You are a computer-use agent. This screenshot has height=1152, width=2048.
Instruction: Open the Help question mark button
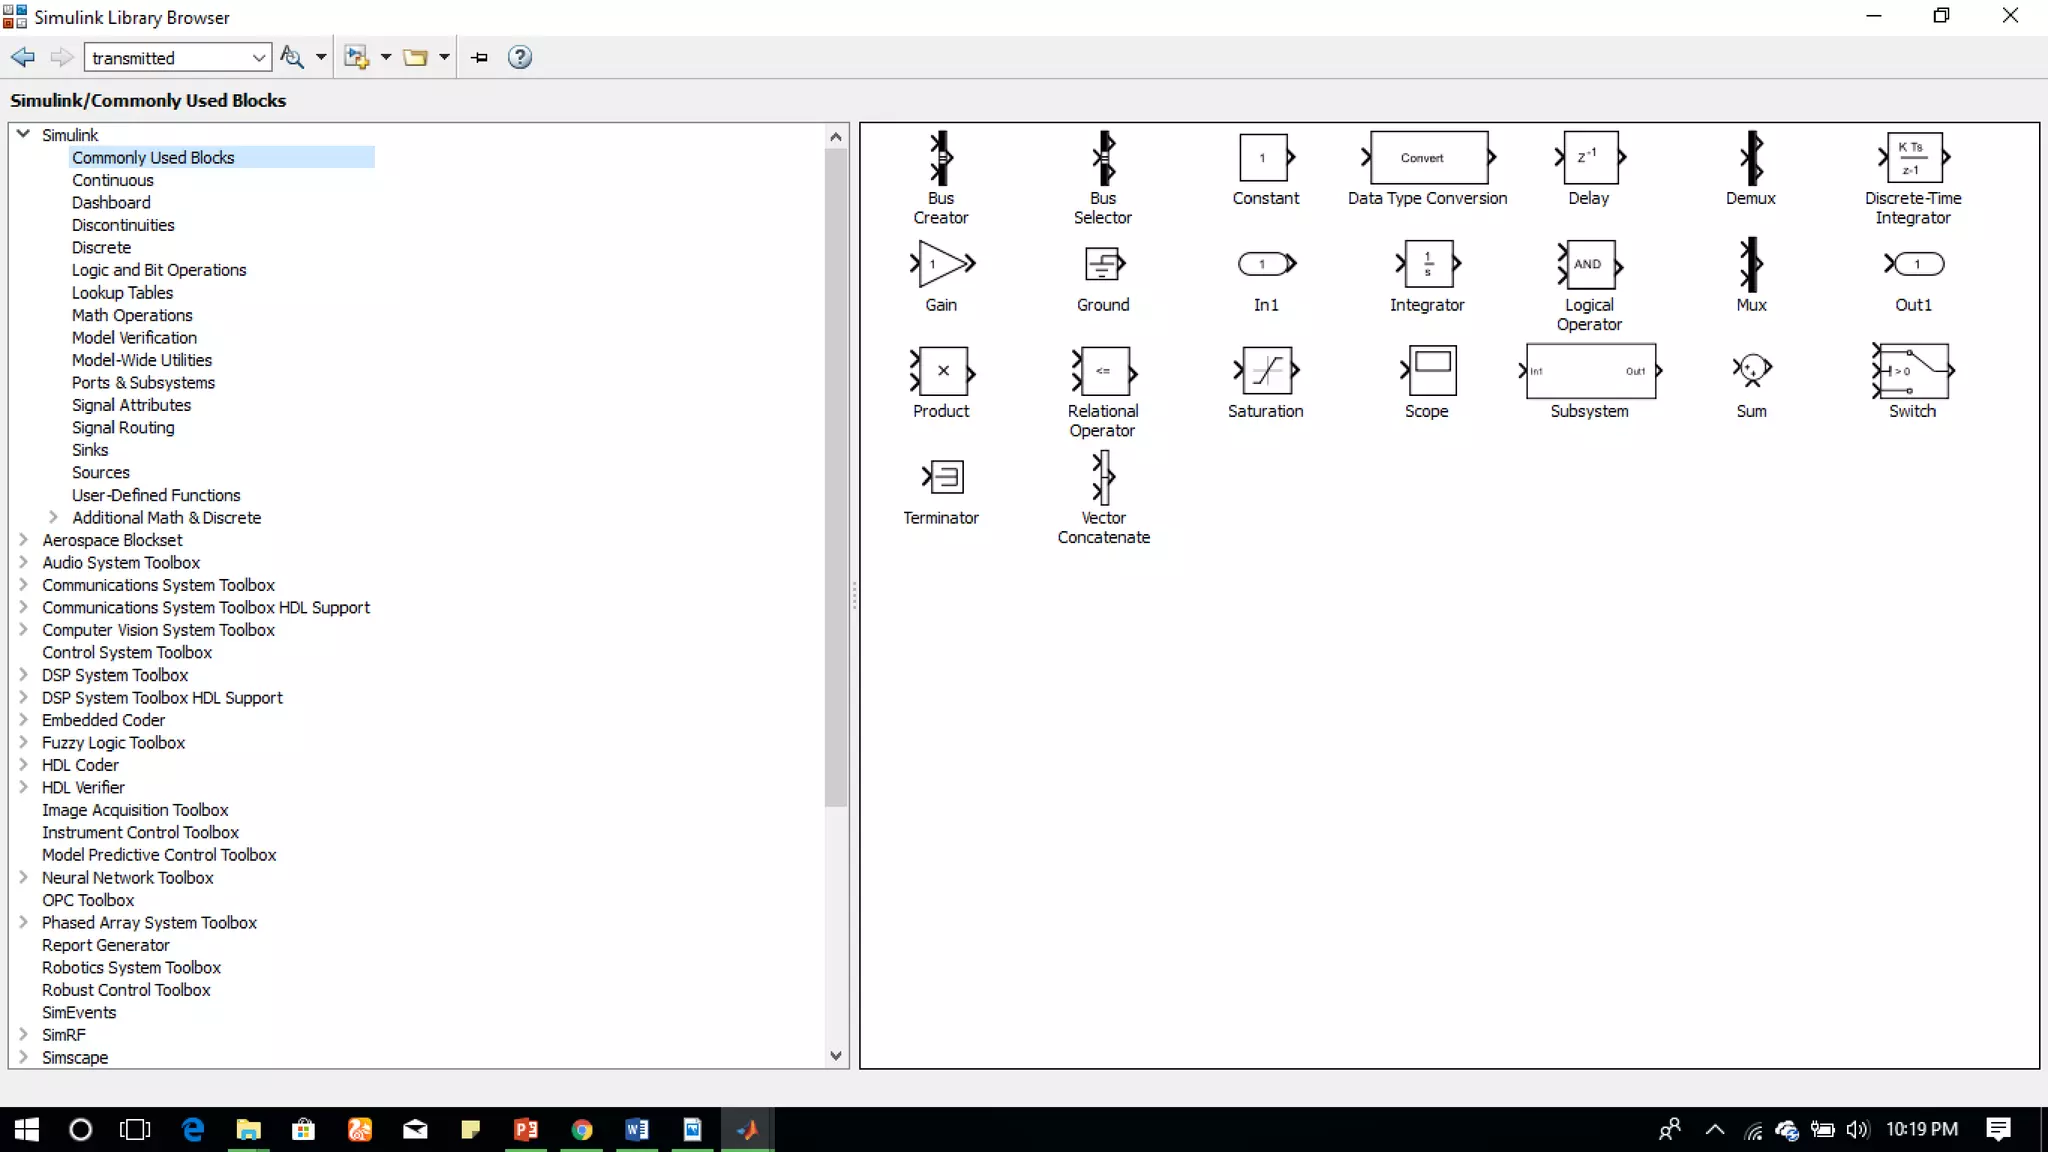[x=519, y=57]
